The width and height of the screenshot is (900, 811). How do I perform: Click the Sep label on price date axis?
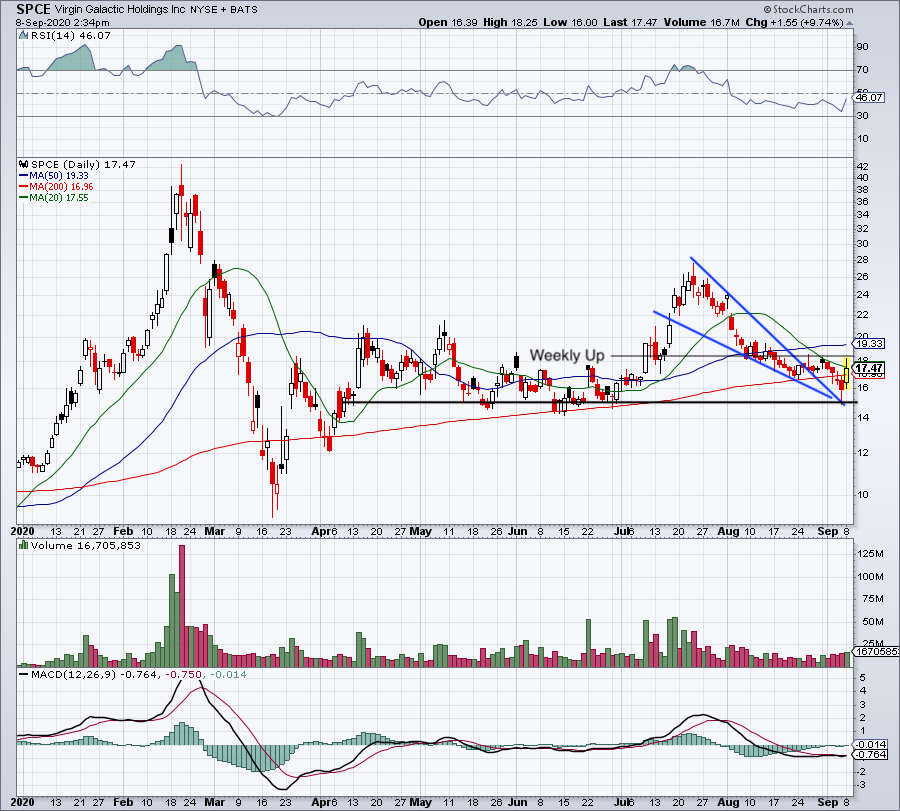[x=827, y=531]
